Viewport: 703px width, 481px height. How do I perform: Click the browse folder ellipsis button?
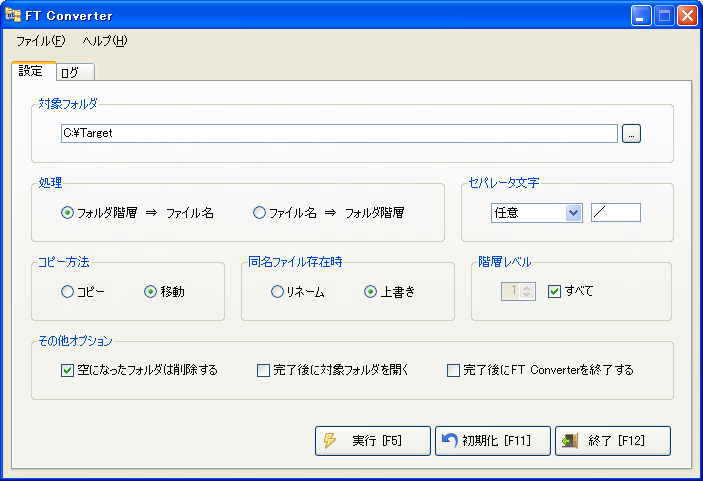[x=631, y=133]
